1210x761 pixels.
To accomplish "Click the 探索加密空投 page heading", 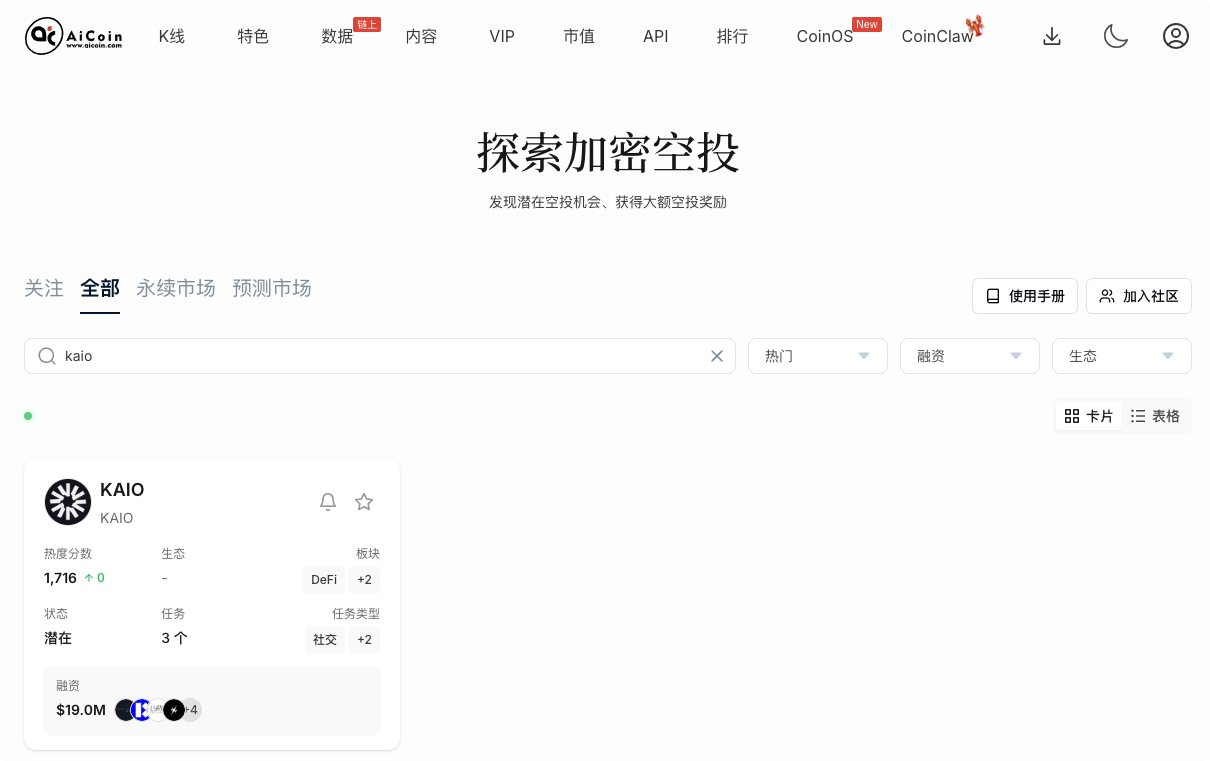I will [x=608, y=153].
